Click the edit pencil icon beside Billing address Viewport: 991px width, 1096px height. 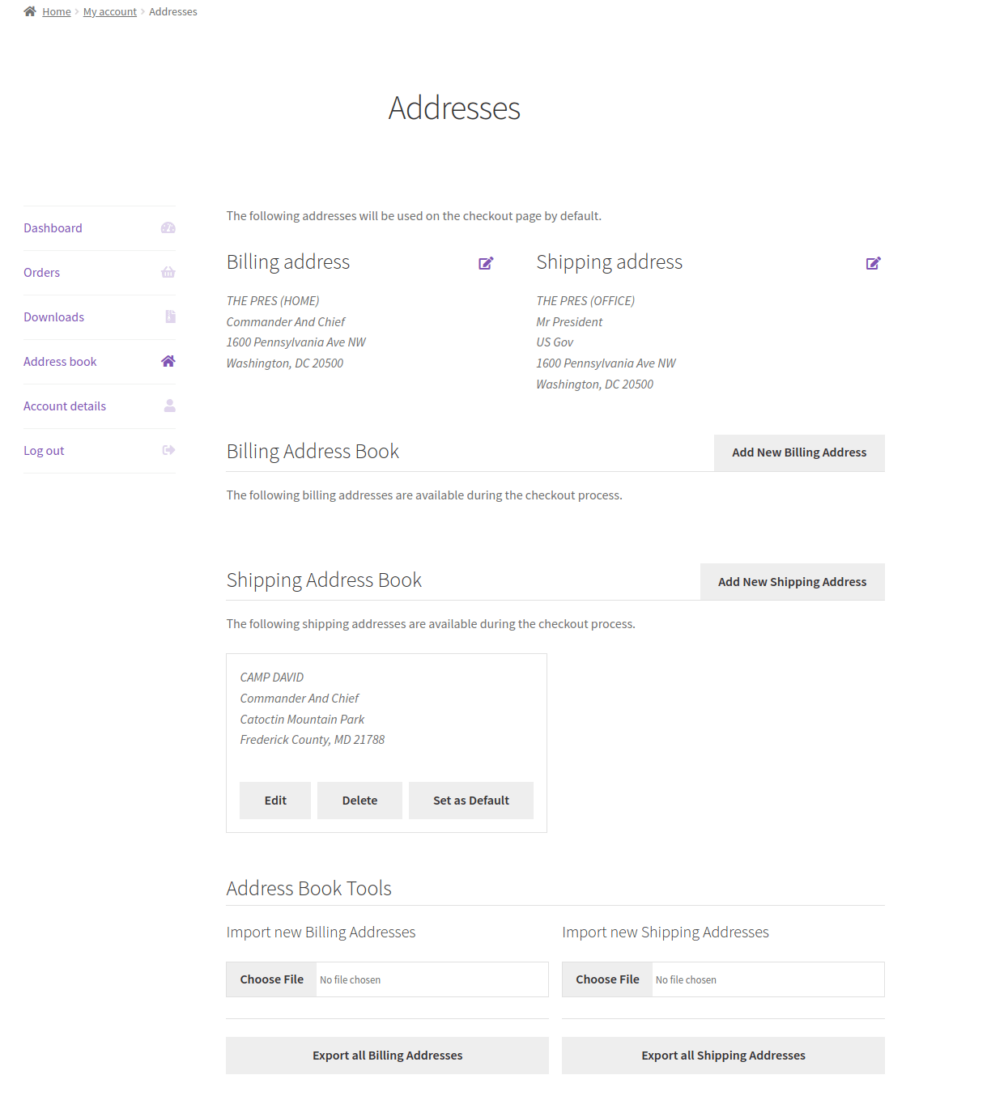[x=486, y=263]
